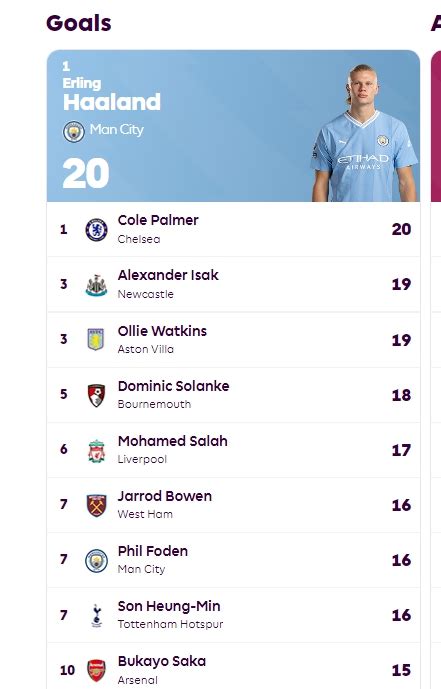The image size is (441, 689).
Task: Click the Newcastle club crest icon
Action: (x=97, y=285)
